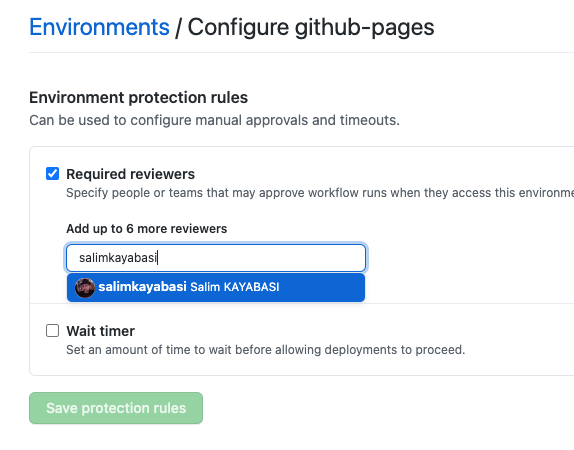Focus the reviewer search input field
574x450 pixels.
[x=216, y=258]
